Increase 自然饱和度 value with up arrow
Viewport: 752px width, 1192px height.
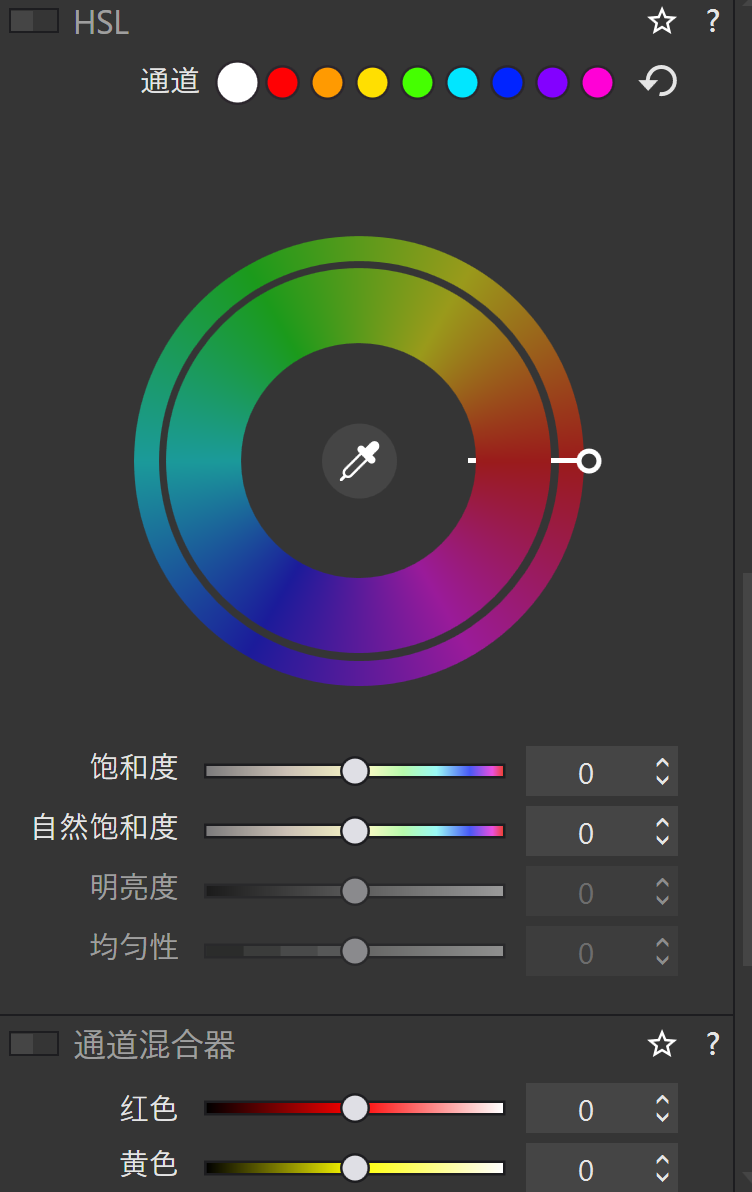[662, 823]
